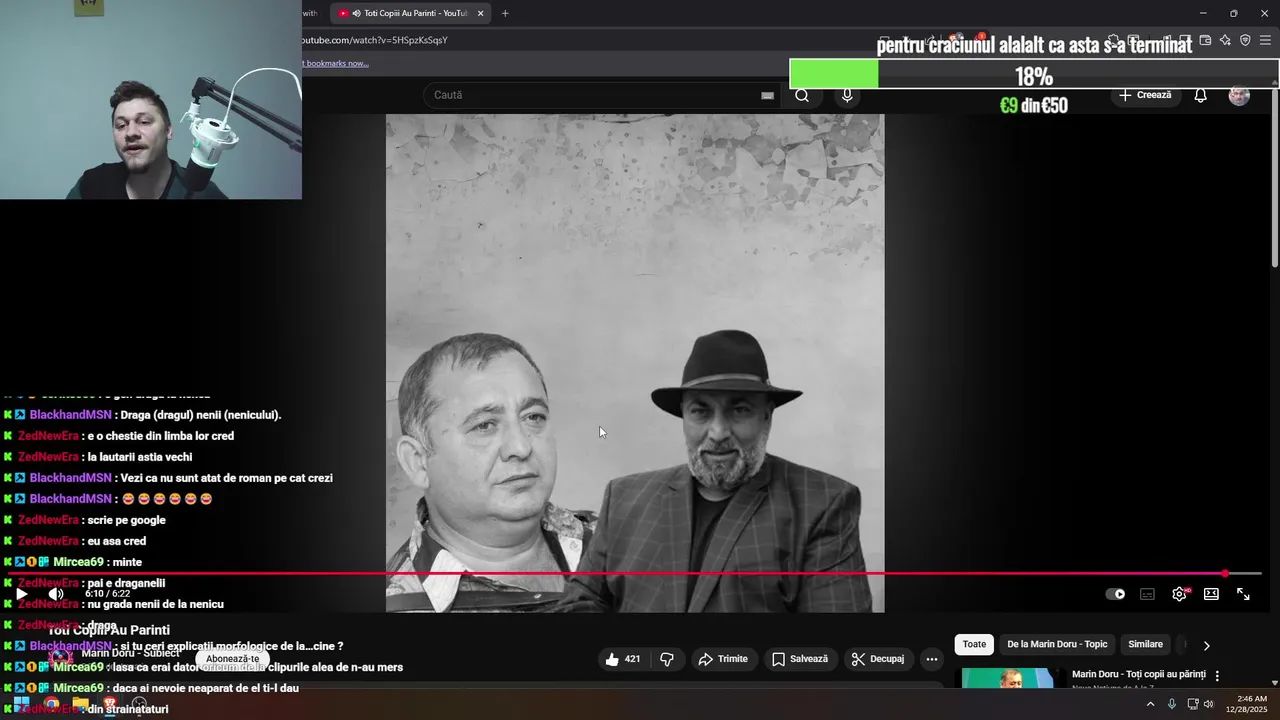Click the Creează button

click(1145, 95)
